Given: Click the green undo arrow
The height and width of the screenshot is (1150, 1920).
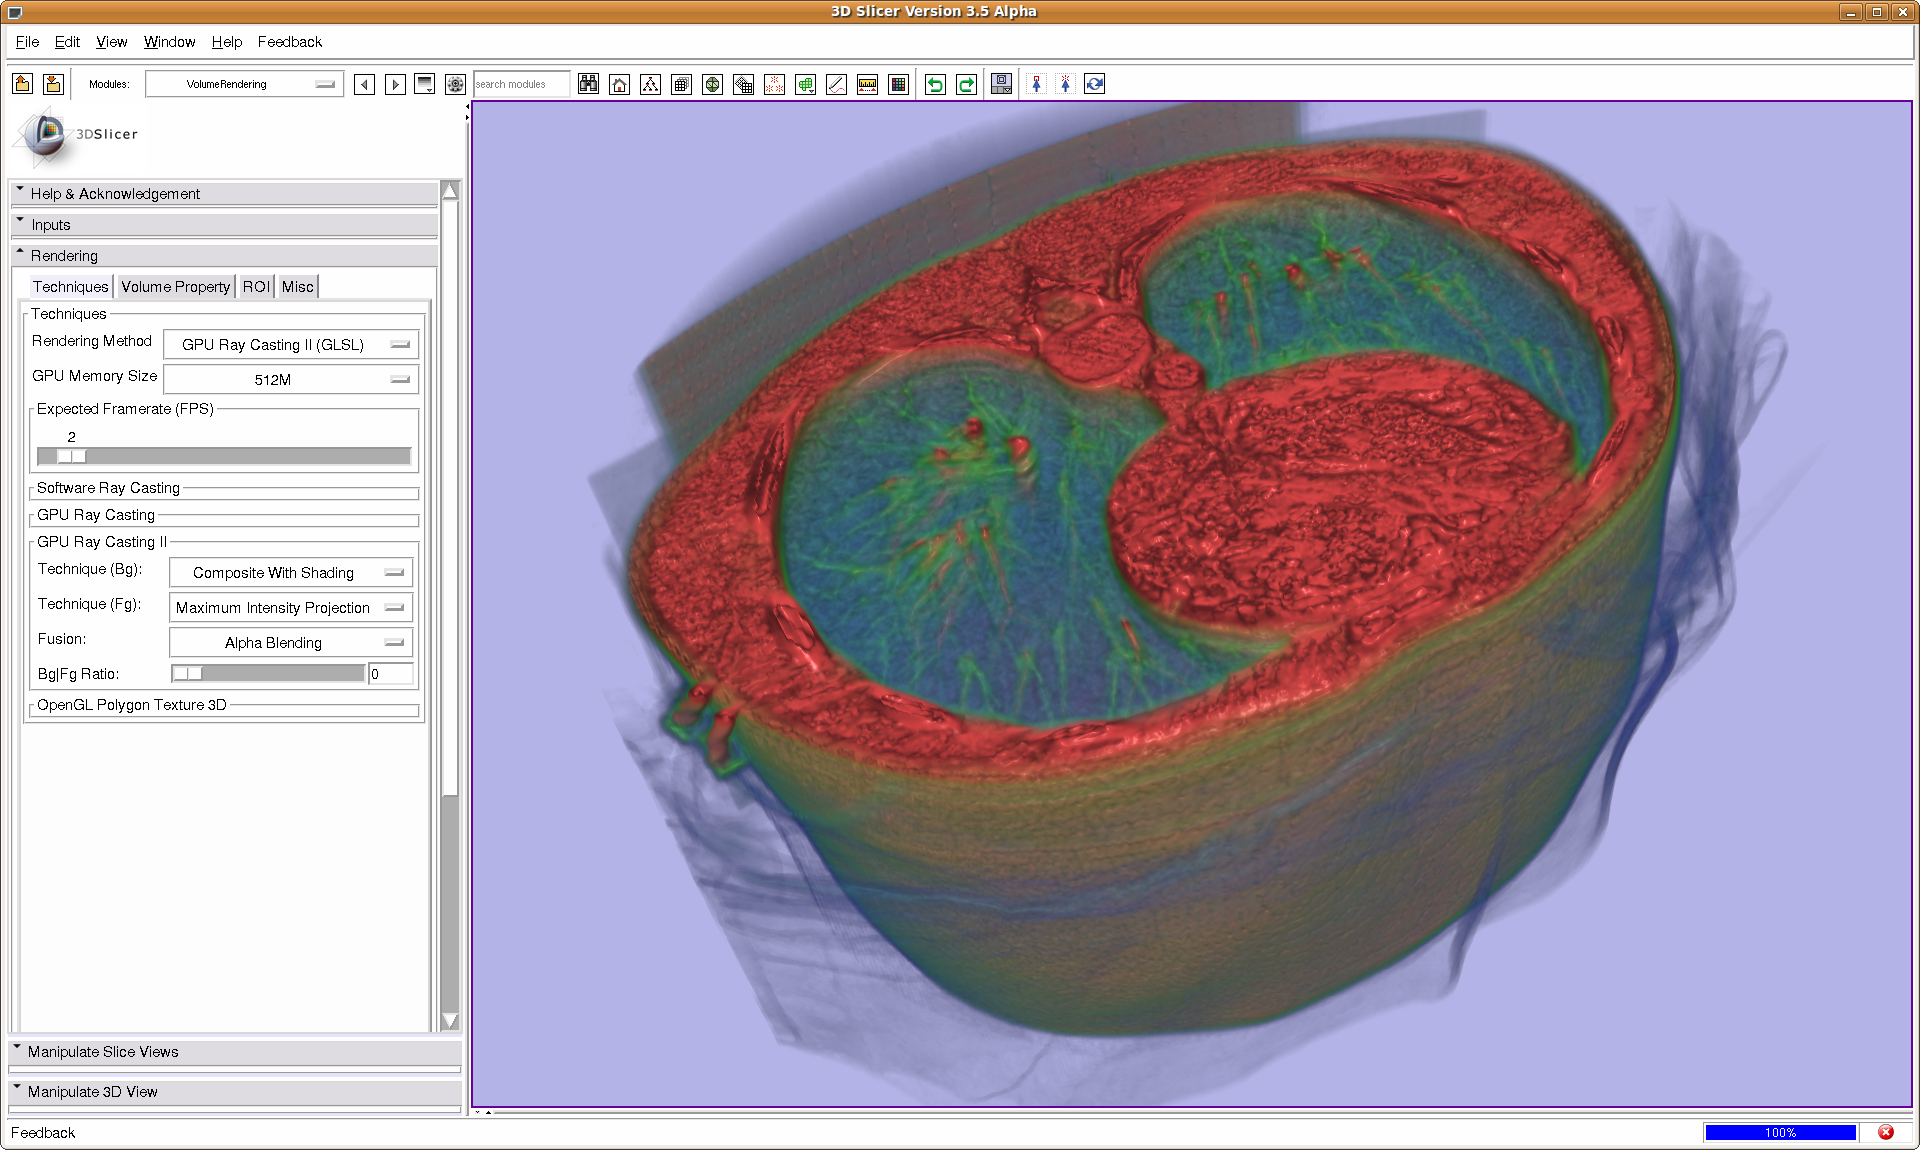Looking at the screenshot, I should click(935, 84).
